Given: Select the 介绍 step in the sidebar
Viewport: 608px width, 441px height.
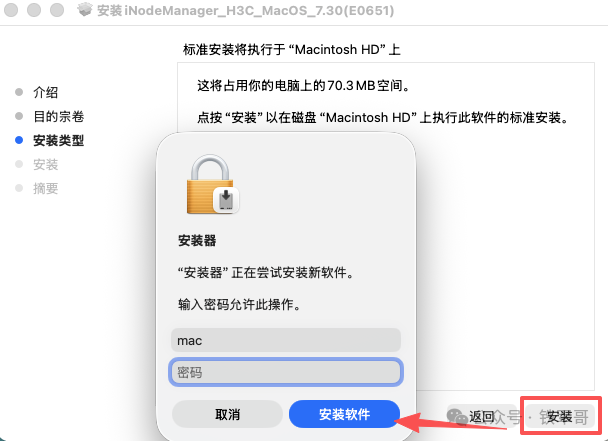Looking at the screenshot, I should [x=45, y=92].
